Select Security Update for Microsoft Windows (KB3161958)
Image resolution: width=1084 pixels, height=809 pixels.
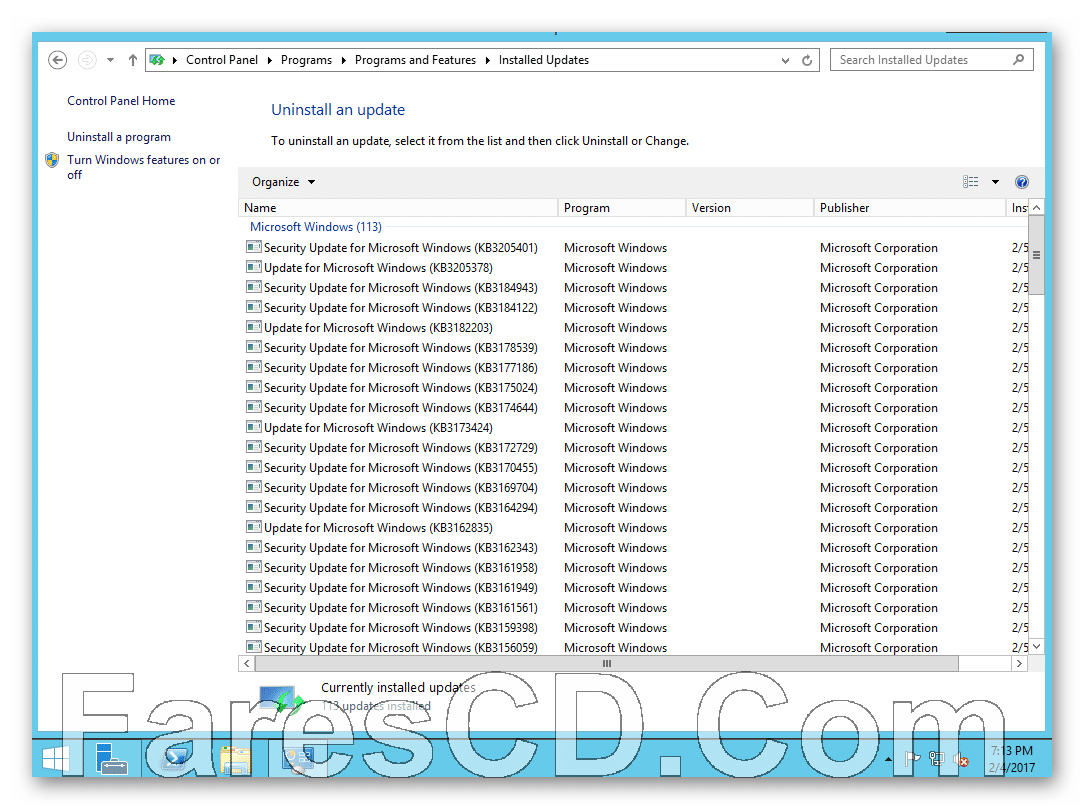pyautogui.click(x=400, y=568)
